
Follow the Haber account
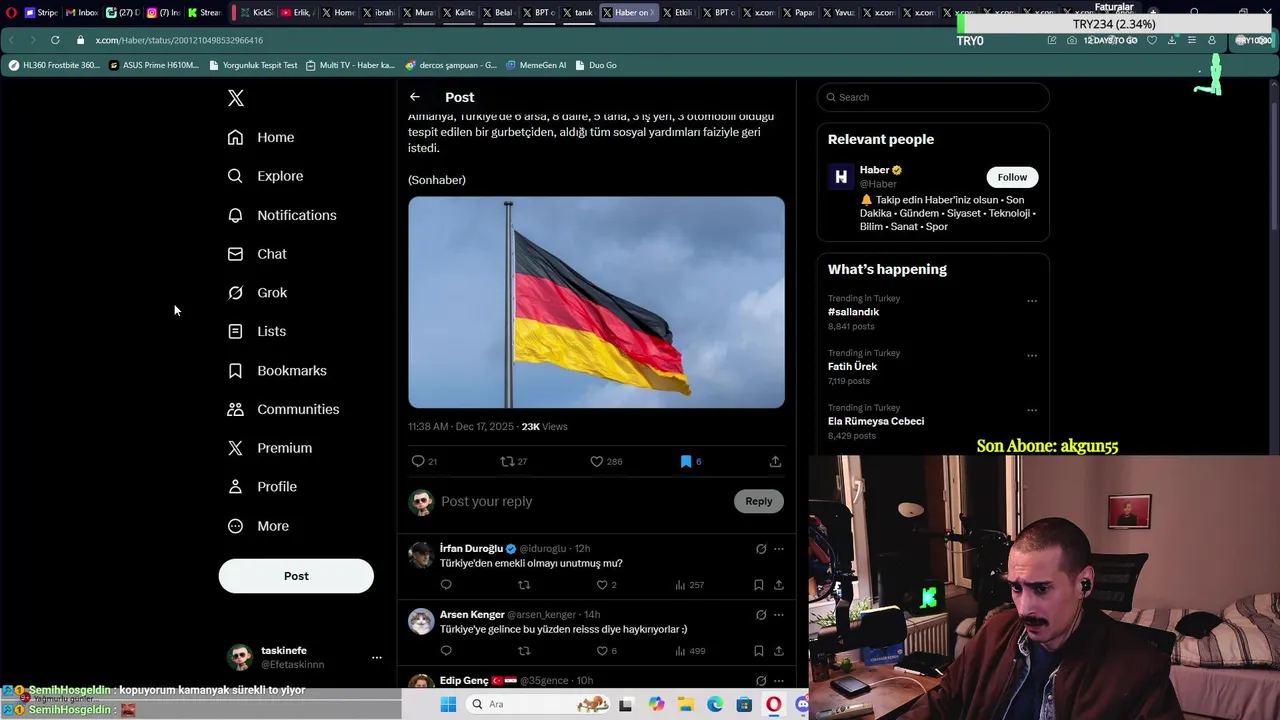pyautogui.click(x=1012, y=177)
